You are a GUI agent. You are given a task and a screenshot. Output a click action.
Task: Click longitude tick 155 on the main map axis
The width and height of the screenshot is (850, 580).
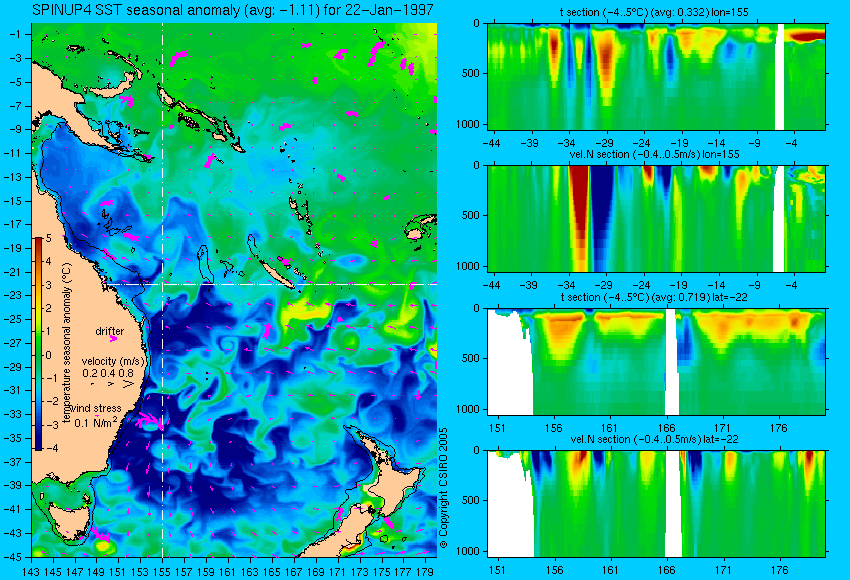click(x=162, y=571)
